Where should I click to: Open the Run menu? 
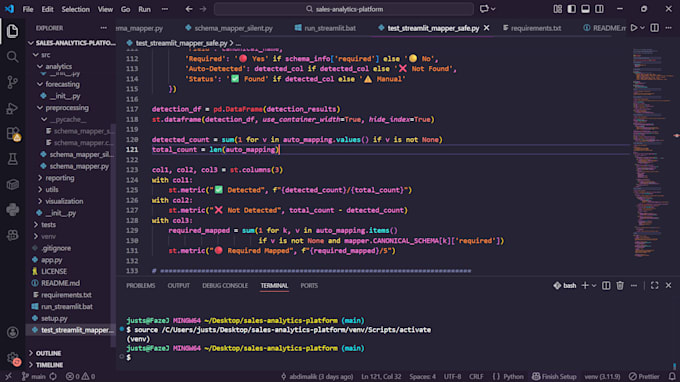click(x=144, y=9)
